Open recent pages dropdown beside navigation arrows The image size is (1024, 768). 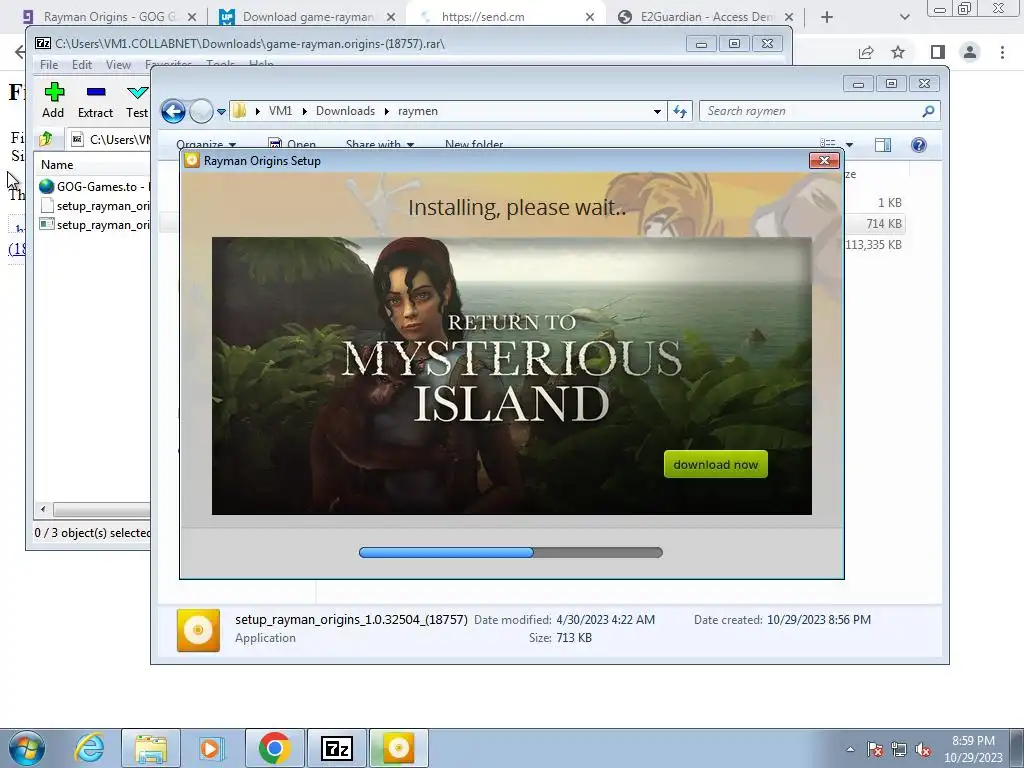(x=221, y=112)
